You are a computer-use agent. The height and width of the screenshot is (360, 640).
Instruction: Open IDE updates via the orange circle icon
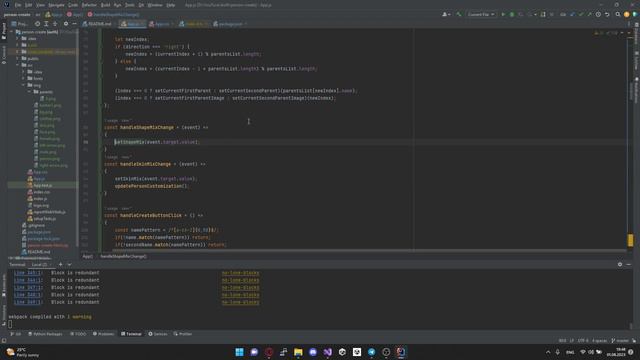point(627,14)
